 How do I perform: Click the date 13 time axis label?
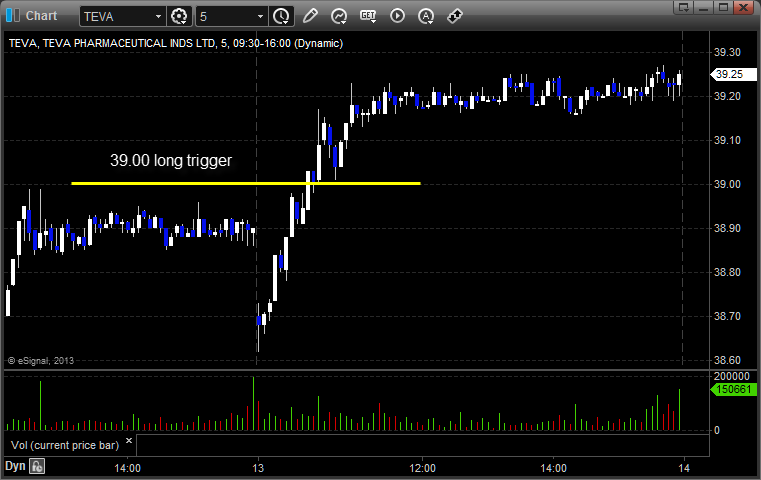[258, 468]
